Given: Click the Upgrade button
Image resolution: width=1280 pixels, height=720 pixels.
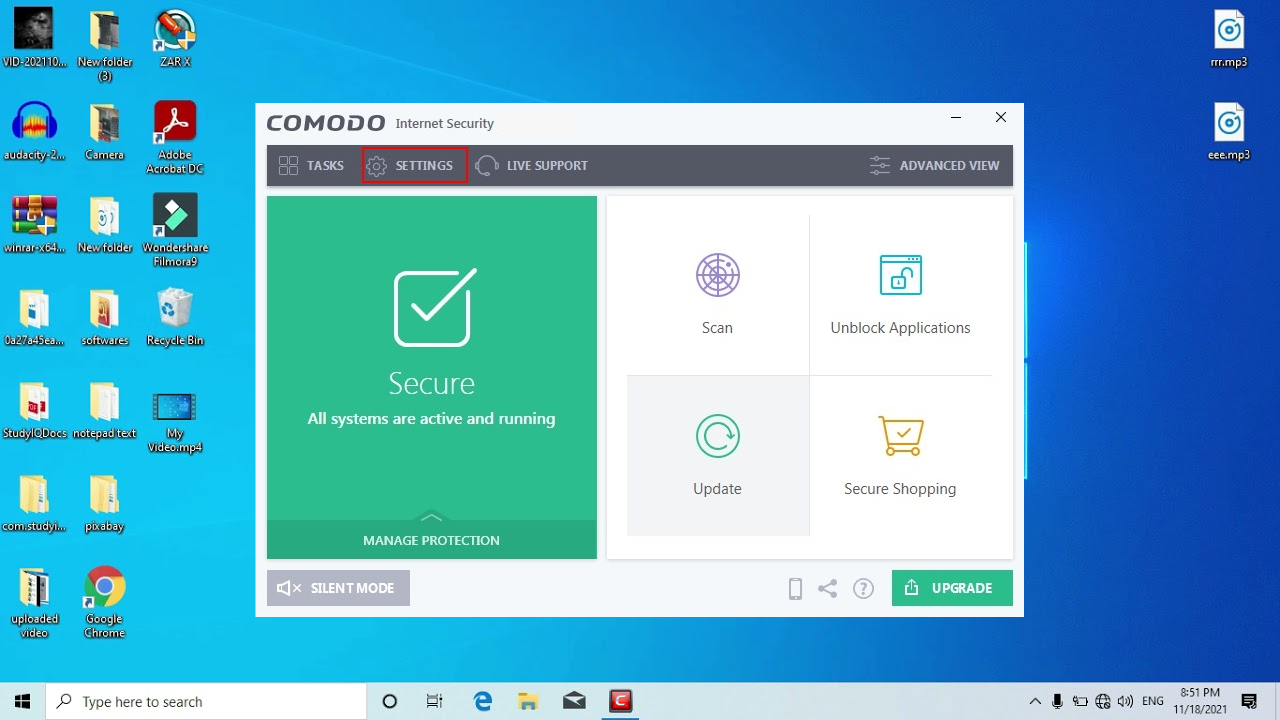Looking at the screenshot, I should [x=952, y=588].
